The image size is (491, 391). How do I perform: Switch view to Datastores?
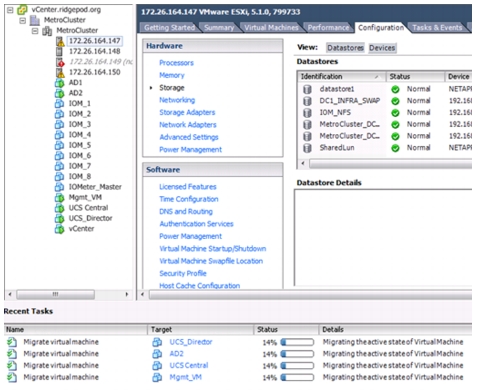[345, 48]
